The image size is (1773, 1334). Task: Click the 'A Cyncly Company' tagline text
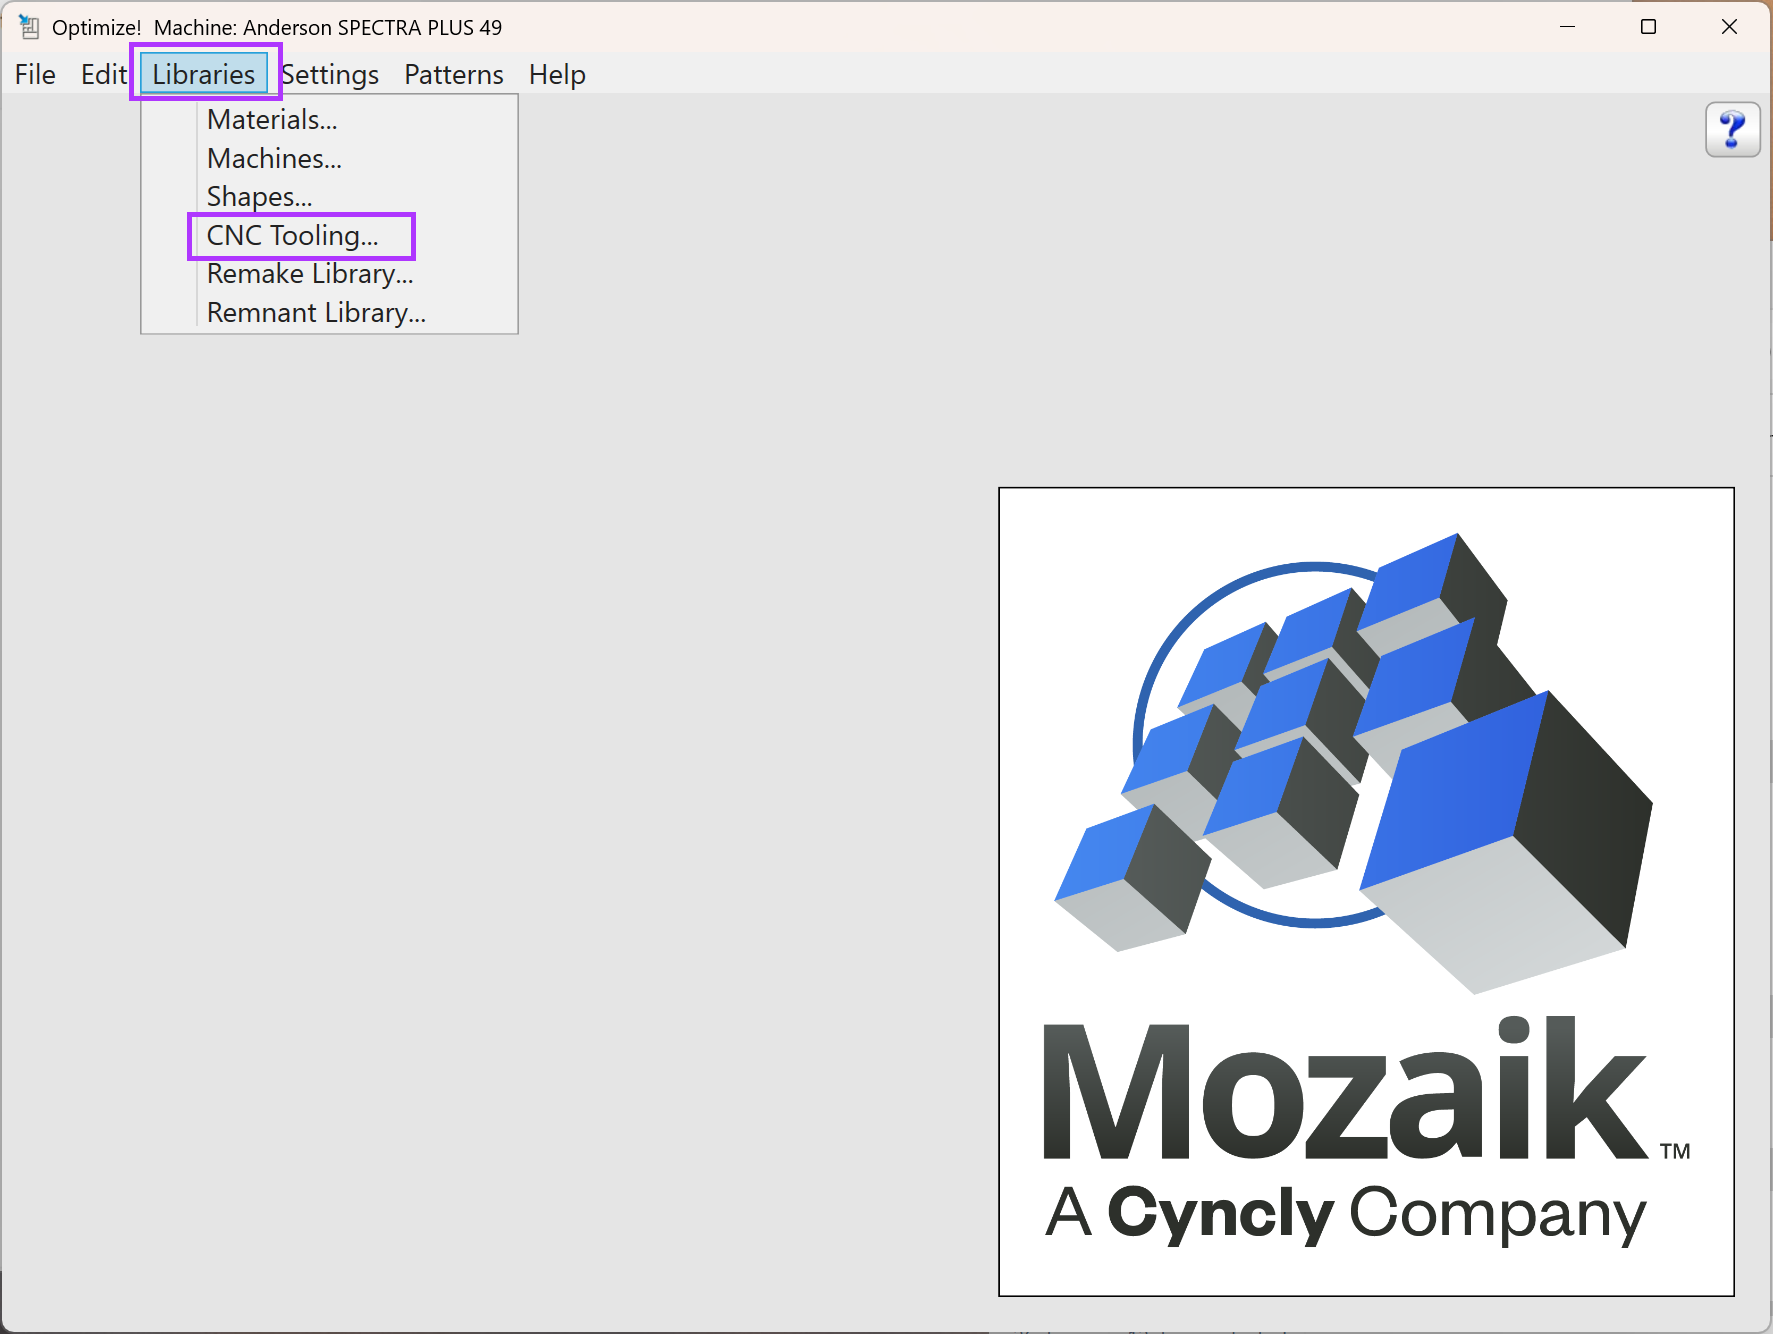(x=1345, y=1214)
